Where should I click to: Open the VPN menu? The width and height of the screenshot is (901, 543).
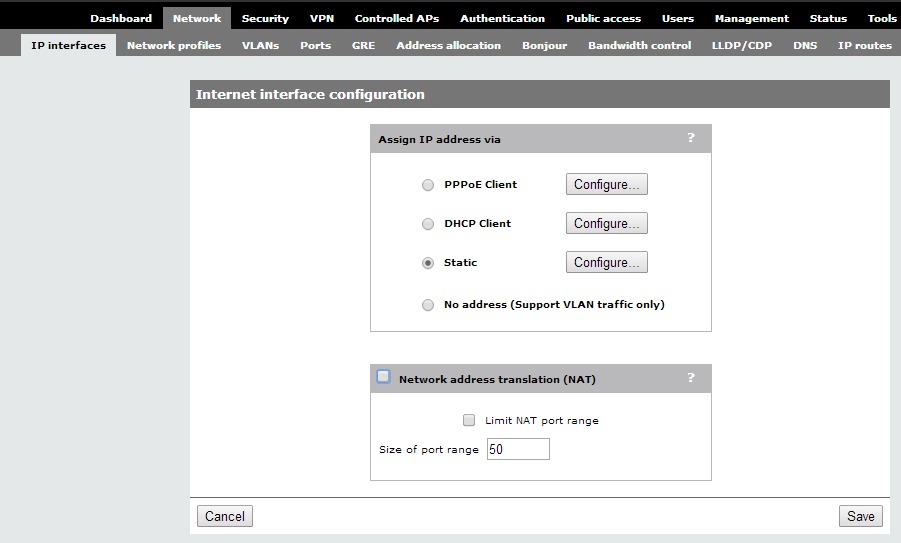[x=322, y=18]
